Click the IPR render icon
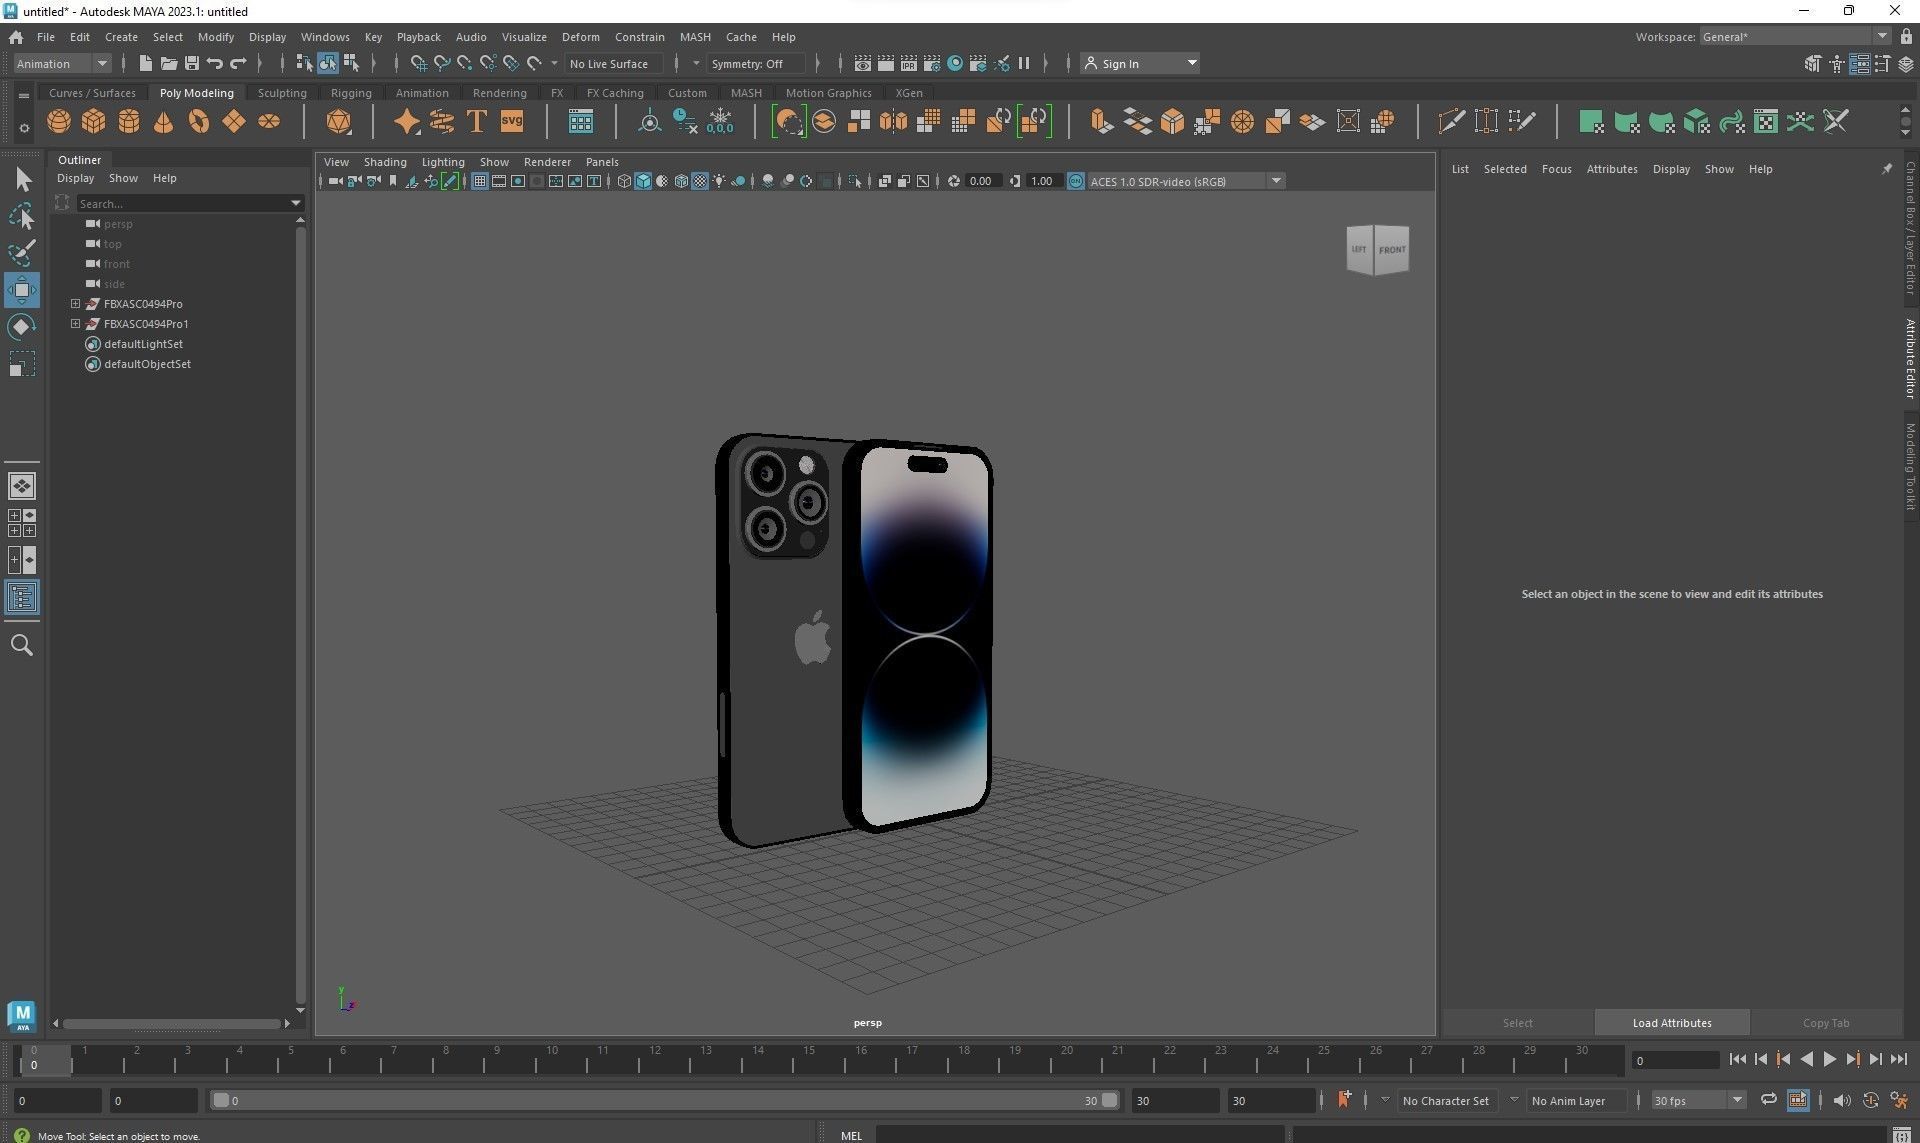Viewport: 1920px width, 1143px height. (x=909, y=63)
